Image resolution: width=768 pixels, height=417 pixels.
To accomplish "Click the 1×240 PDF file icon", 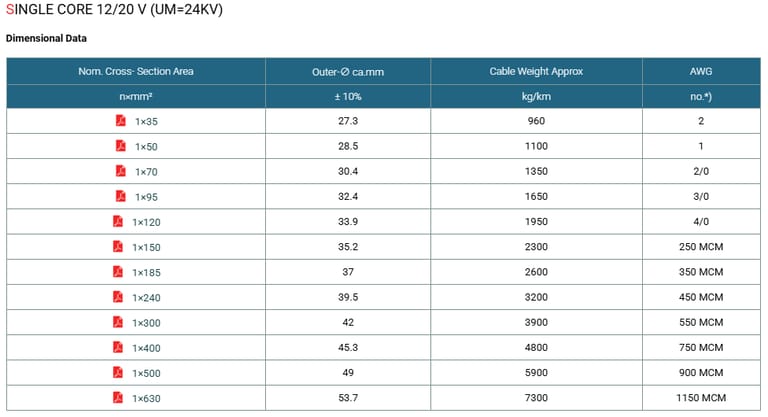I will [118, 297].
